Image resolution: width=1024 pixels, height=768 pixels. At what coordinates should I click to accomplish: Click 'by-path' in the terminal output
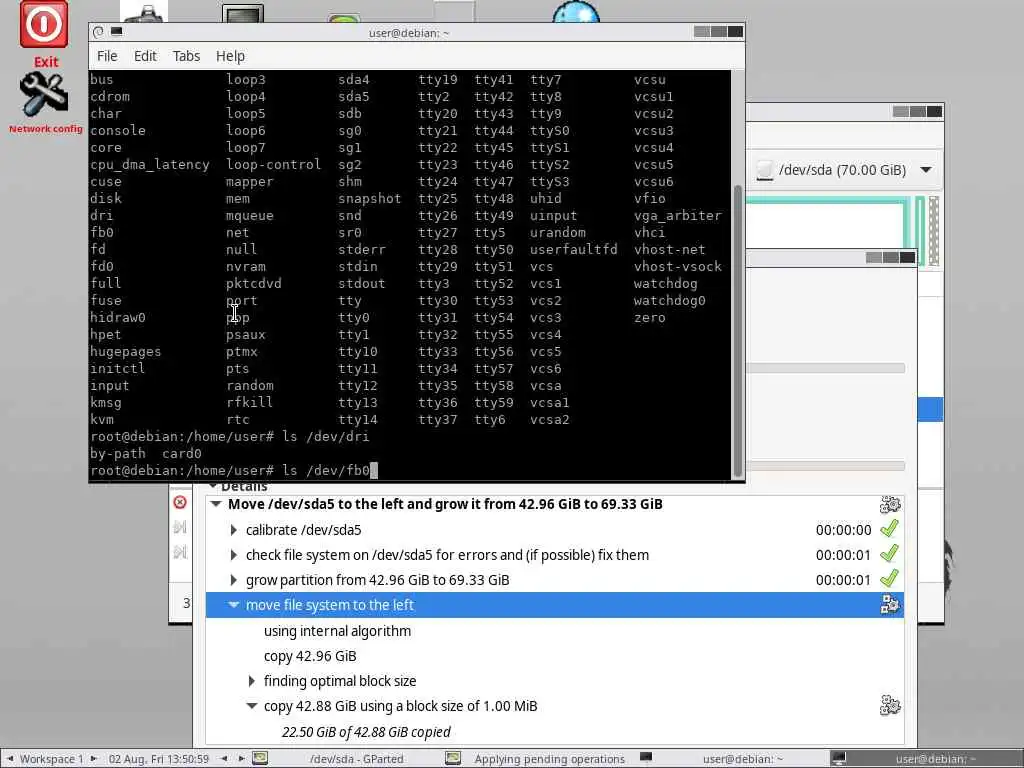(118, 453)
